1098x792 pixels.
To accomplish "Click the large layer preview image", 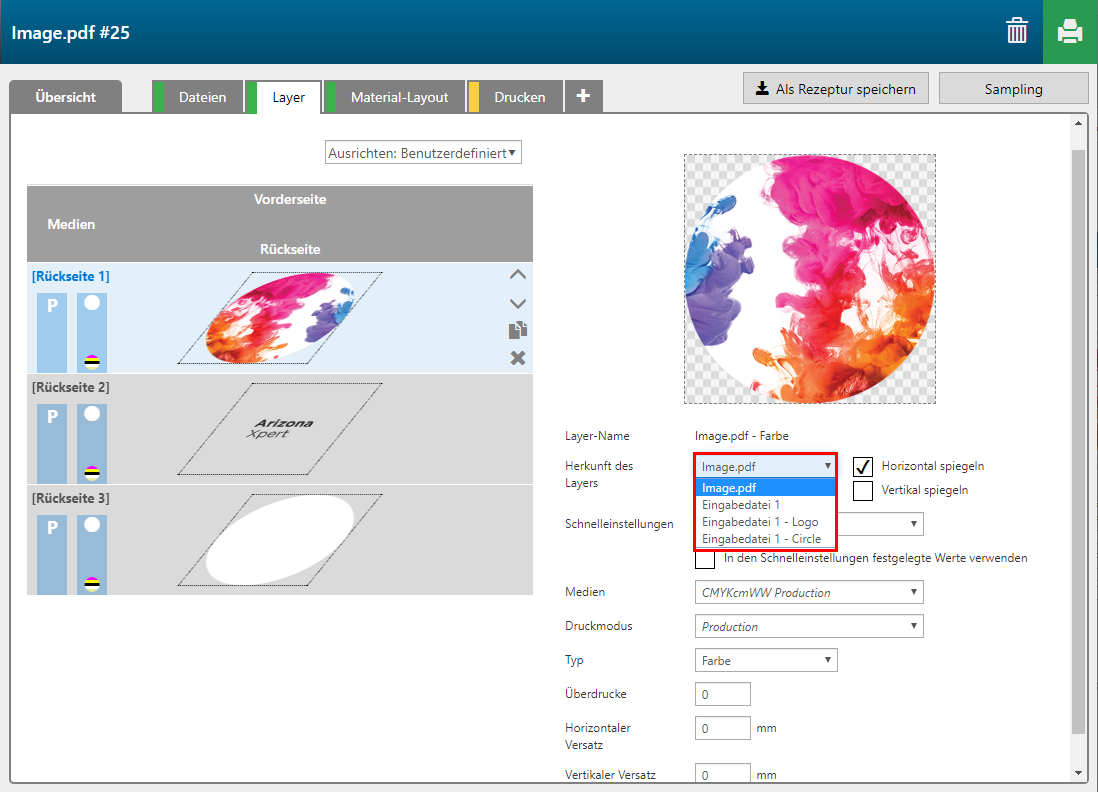I will tap(809, 279).
